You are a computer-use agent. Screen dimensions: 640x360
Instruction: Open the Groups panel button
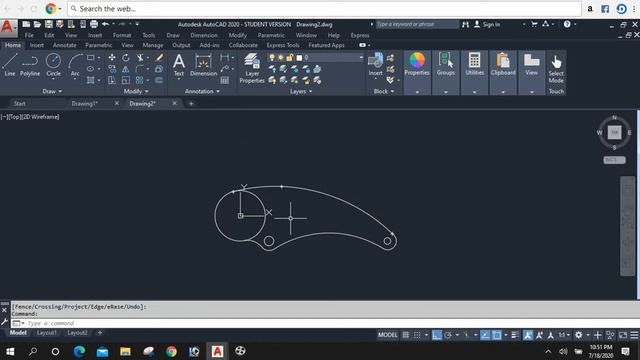(446, 64)
